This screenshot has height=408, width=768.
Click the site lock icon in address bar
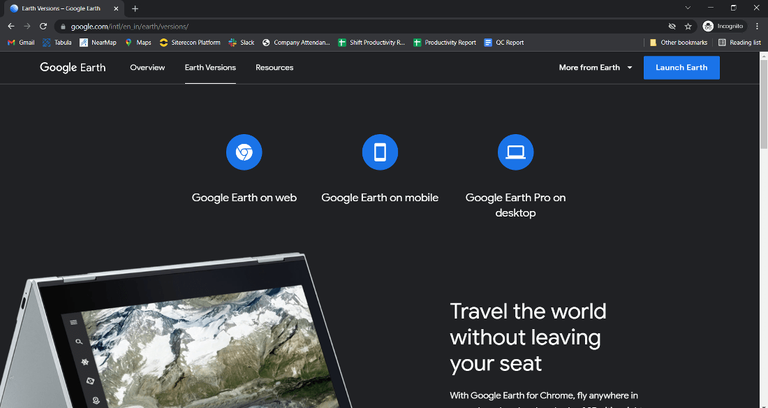63,26
